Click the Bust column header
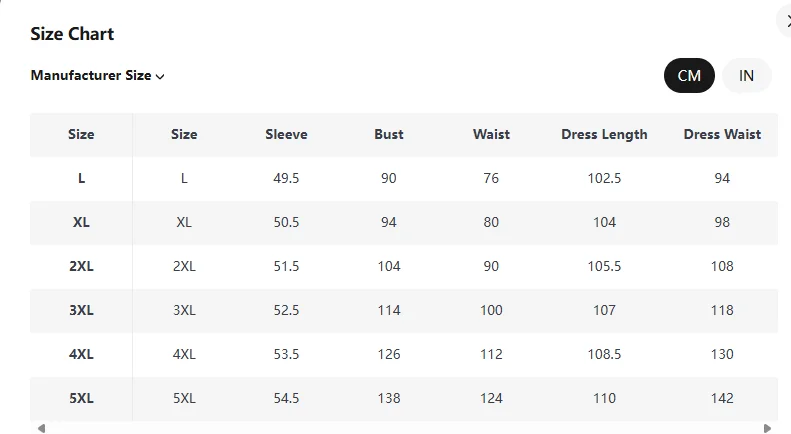 [x=389, y=134]
